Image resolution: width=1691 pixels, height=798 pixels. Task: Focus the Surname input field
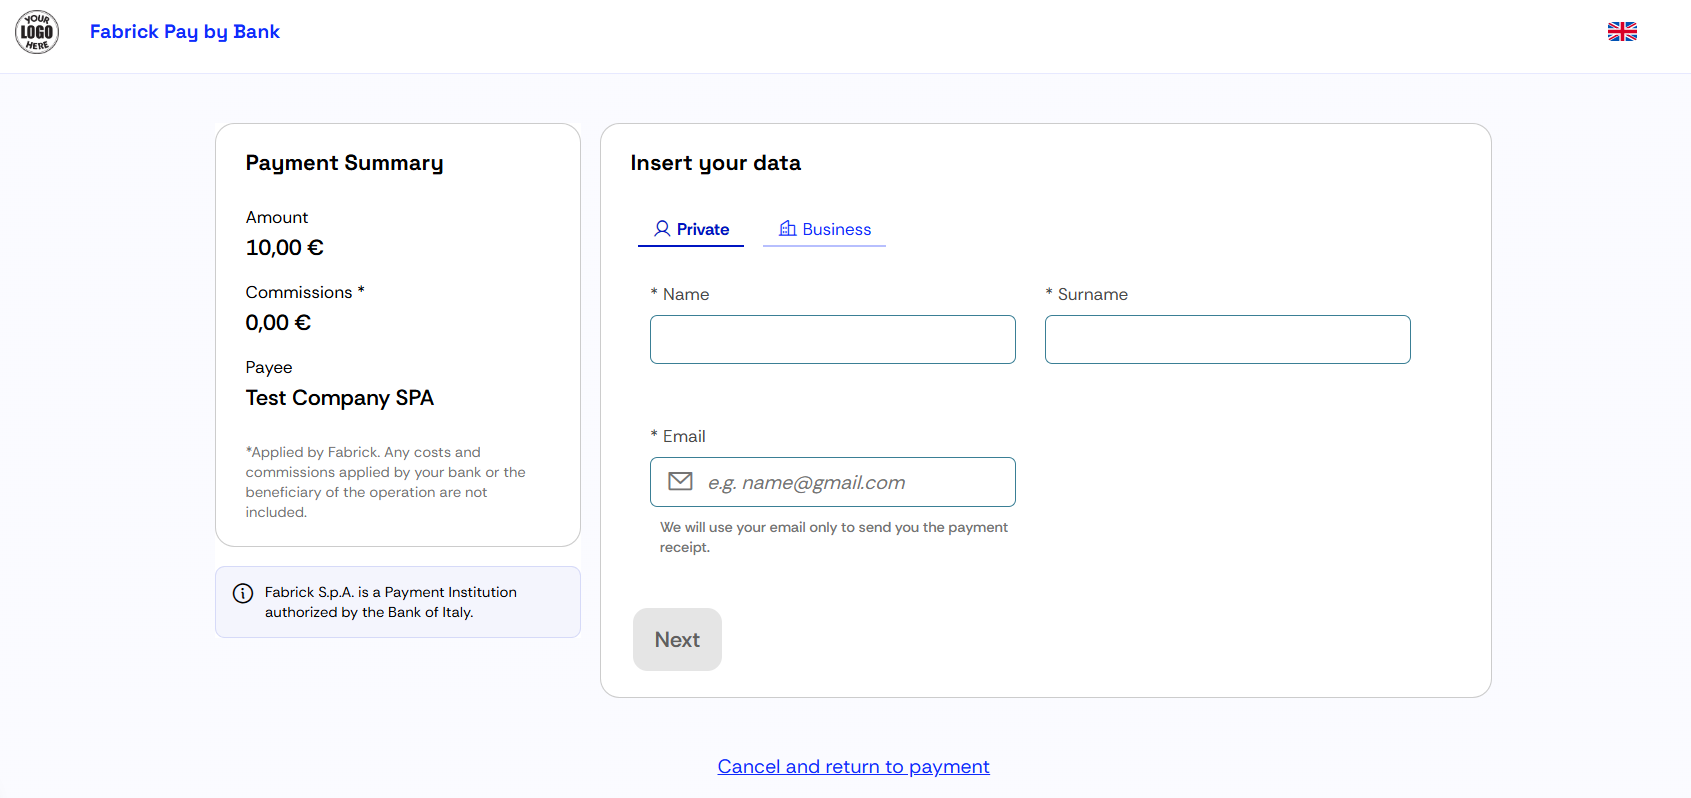click(1228, 340)
